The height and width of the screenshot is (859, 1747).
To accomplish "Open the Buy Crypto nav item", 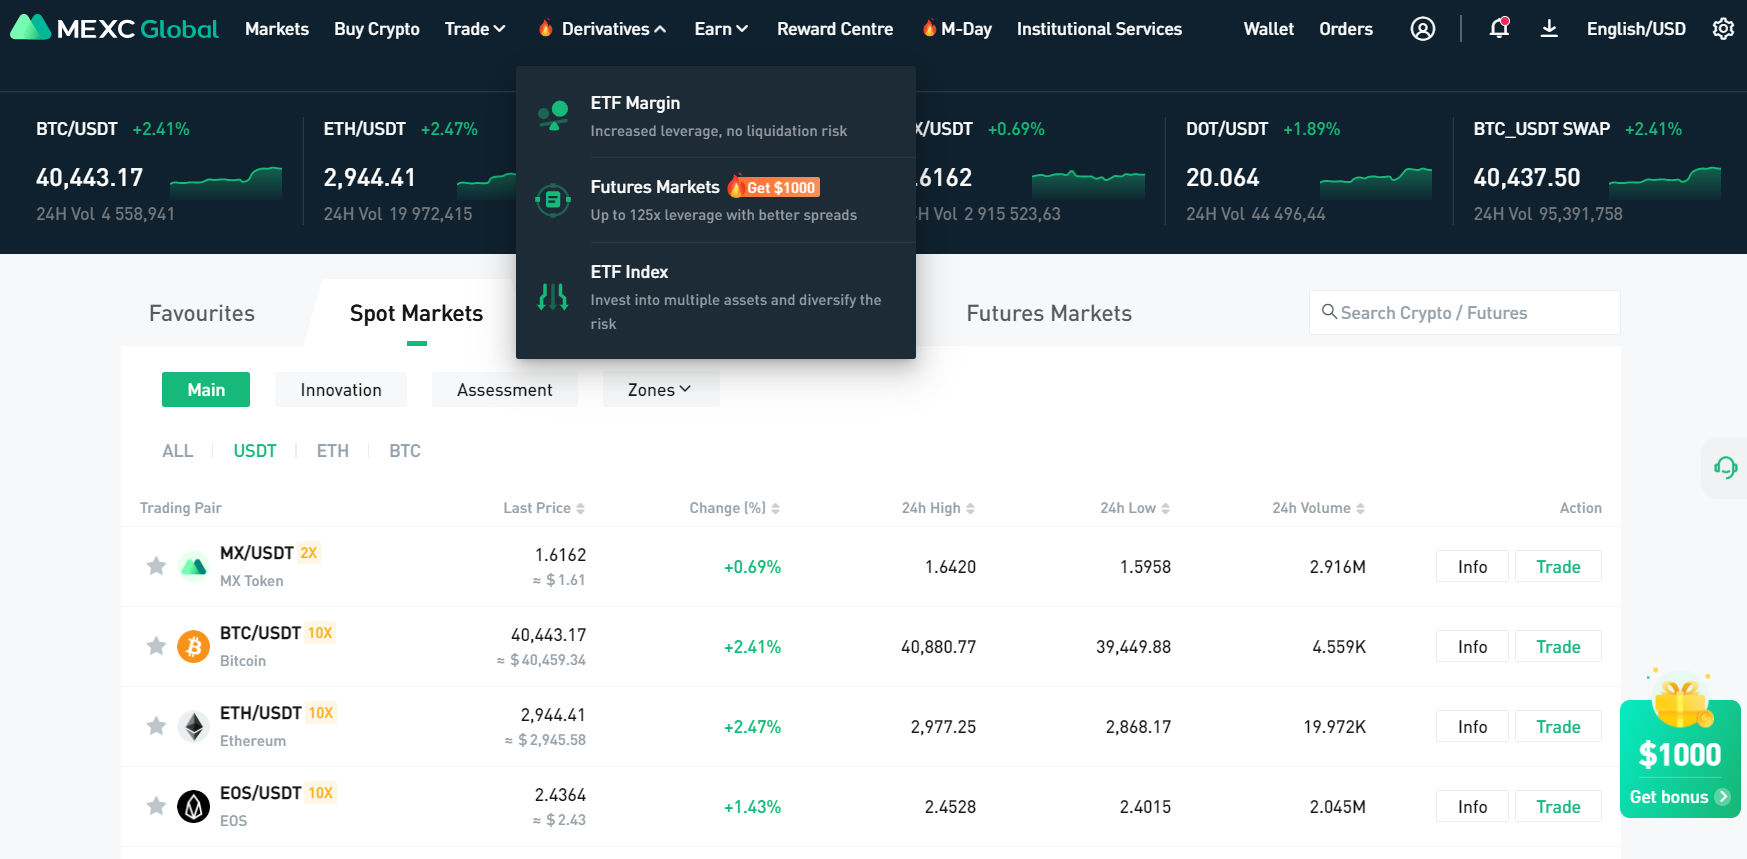I will [x=377, y=29].
